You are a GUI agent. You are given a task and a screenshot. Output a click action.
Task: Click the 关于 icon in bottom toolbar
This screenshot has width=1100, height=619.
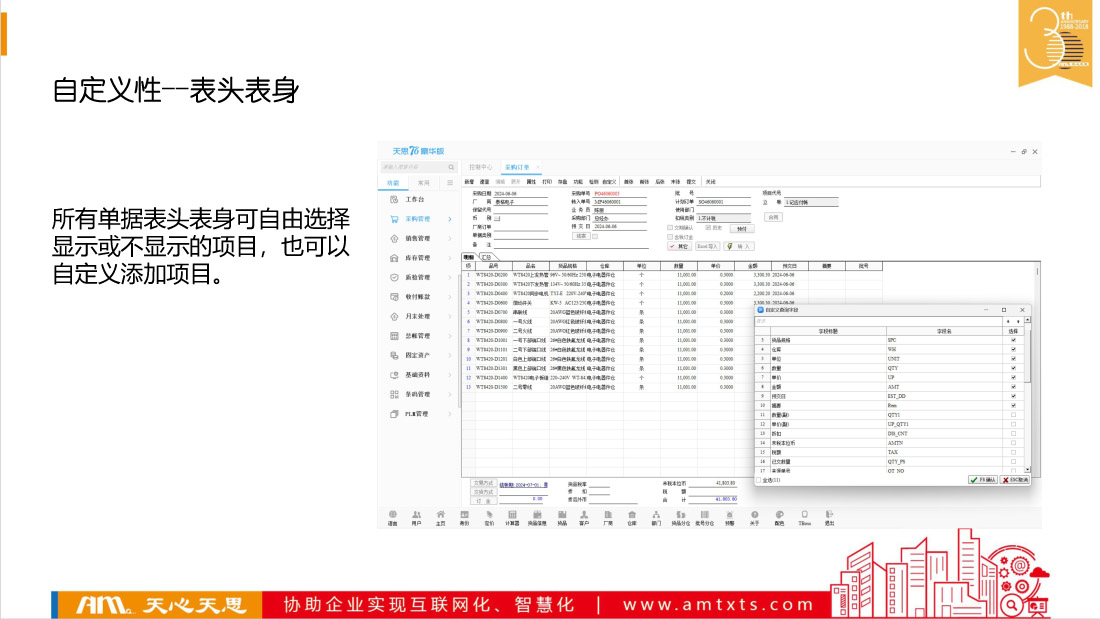point(755,515)
